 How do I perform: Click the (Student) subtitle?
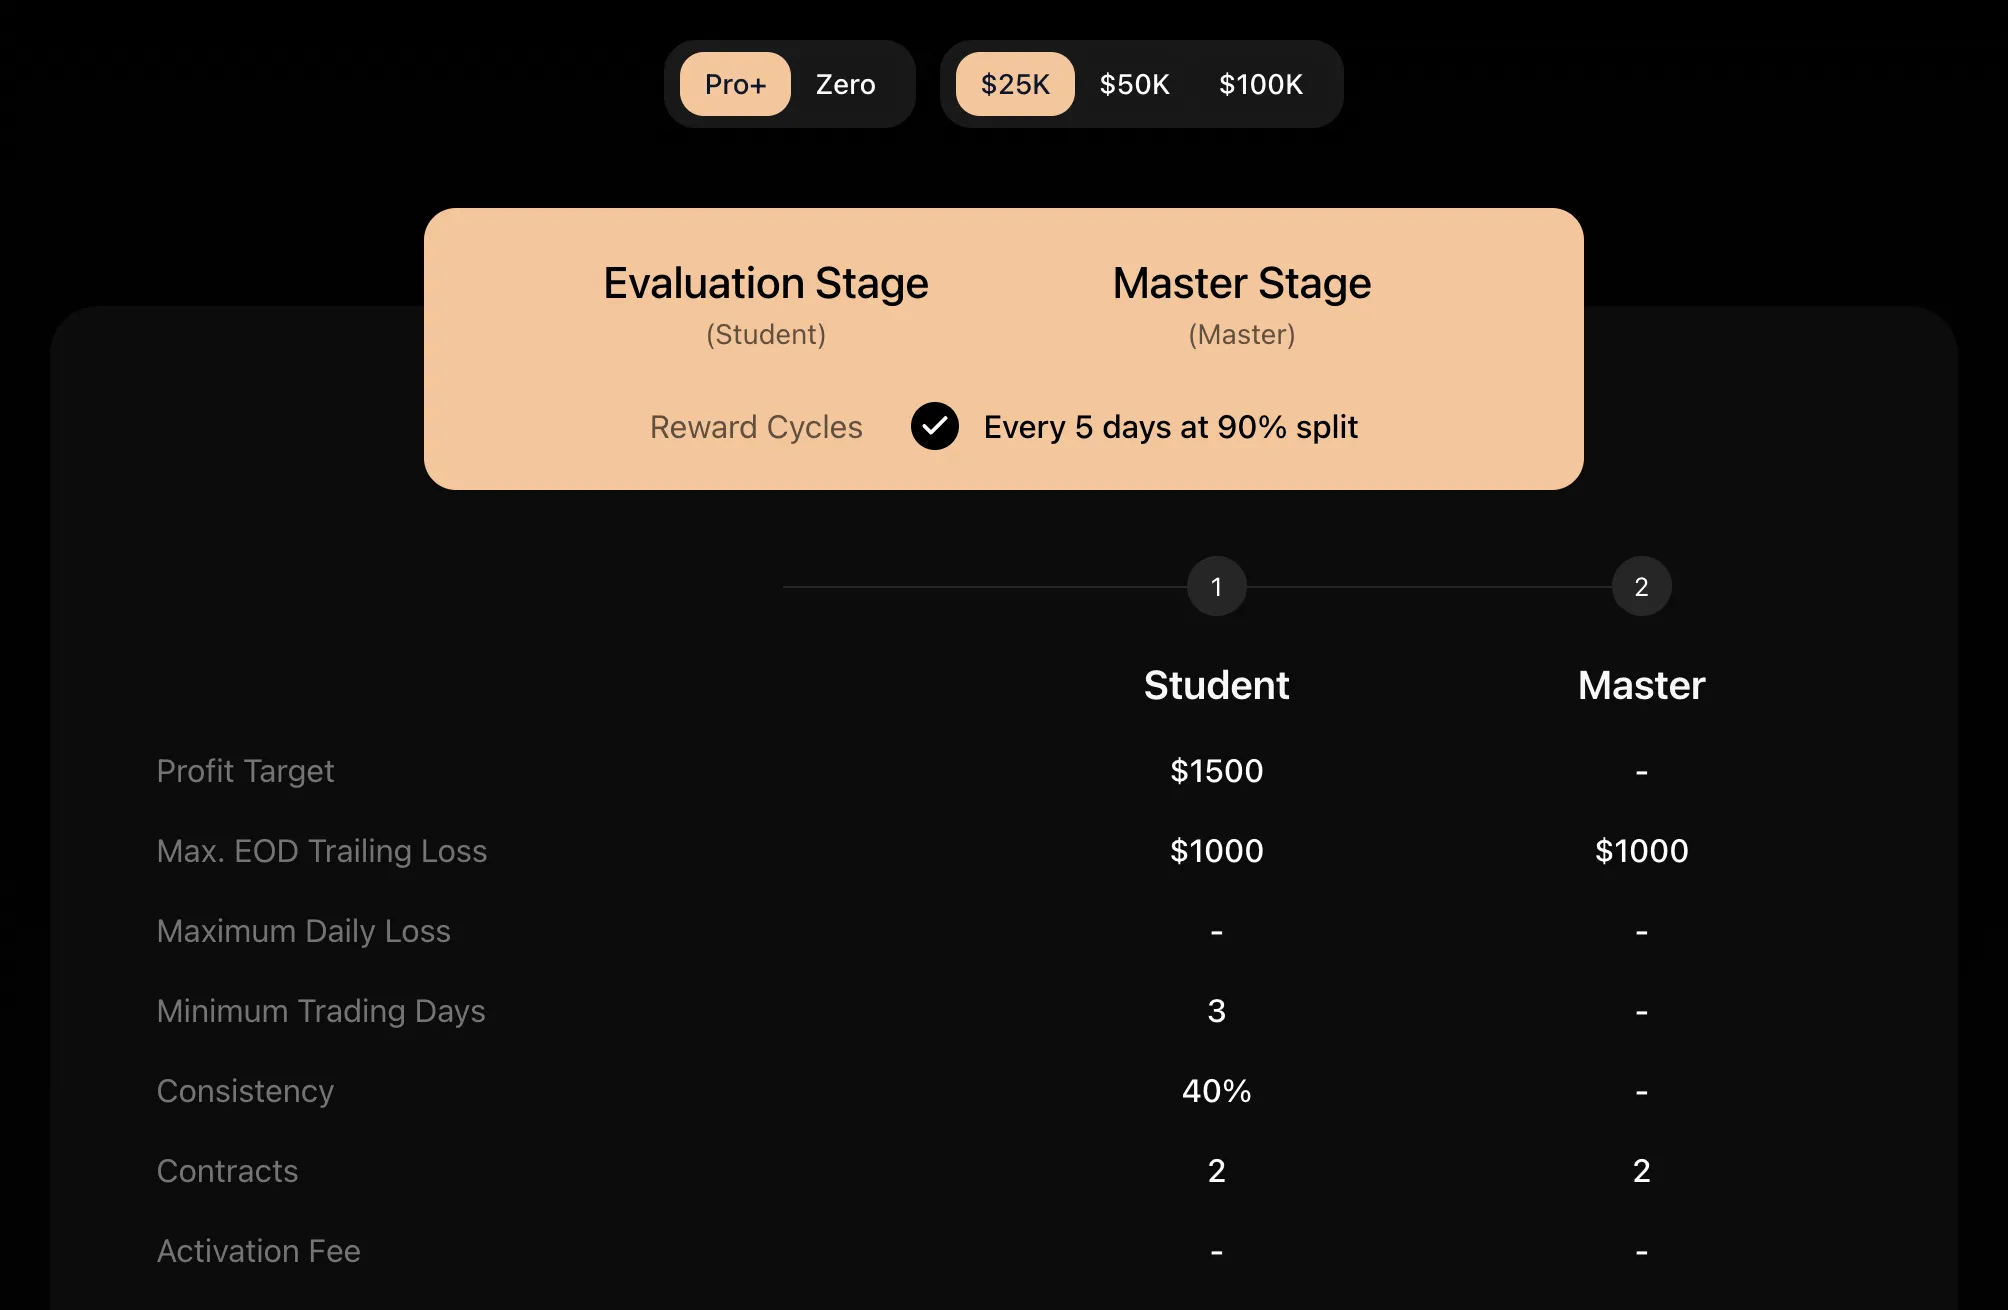(x=766, y=334)
